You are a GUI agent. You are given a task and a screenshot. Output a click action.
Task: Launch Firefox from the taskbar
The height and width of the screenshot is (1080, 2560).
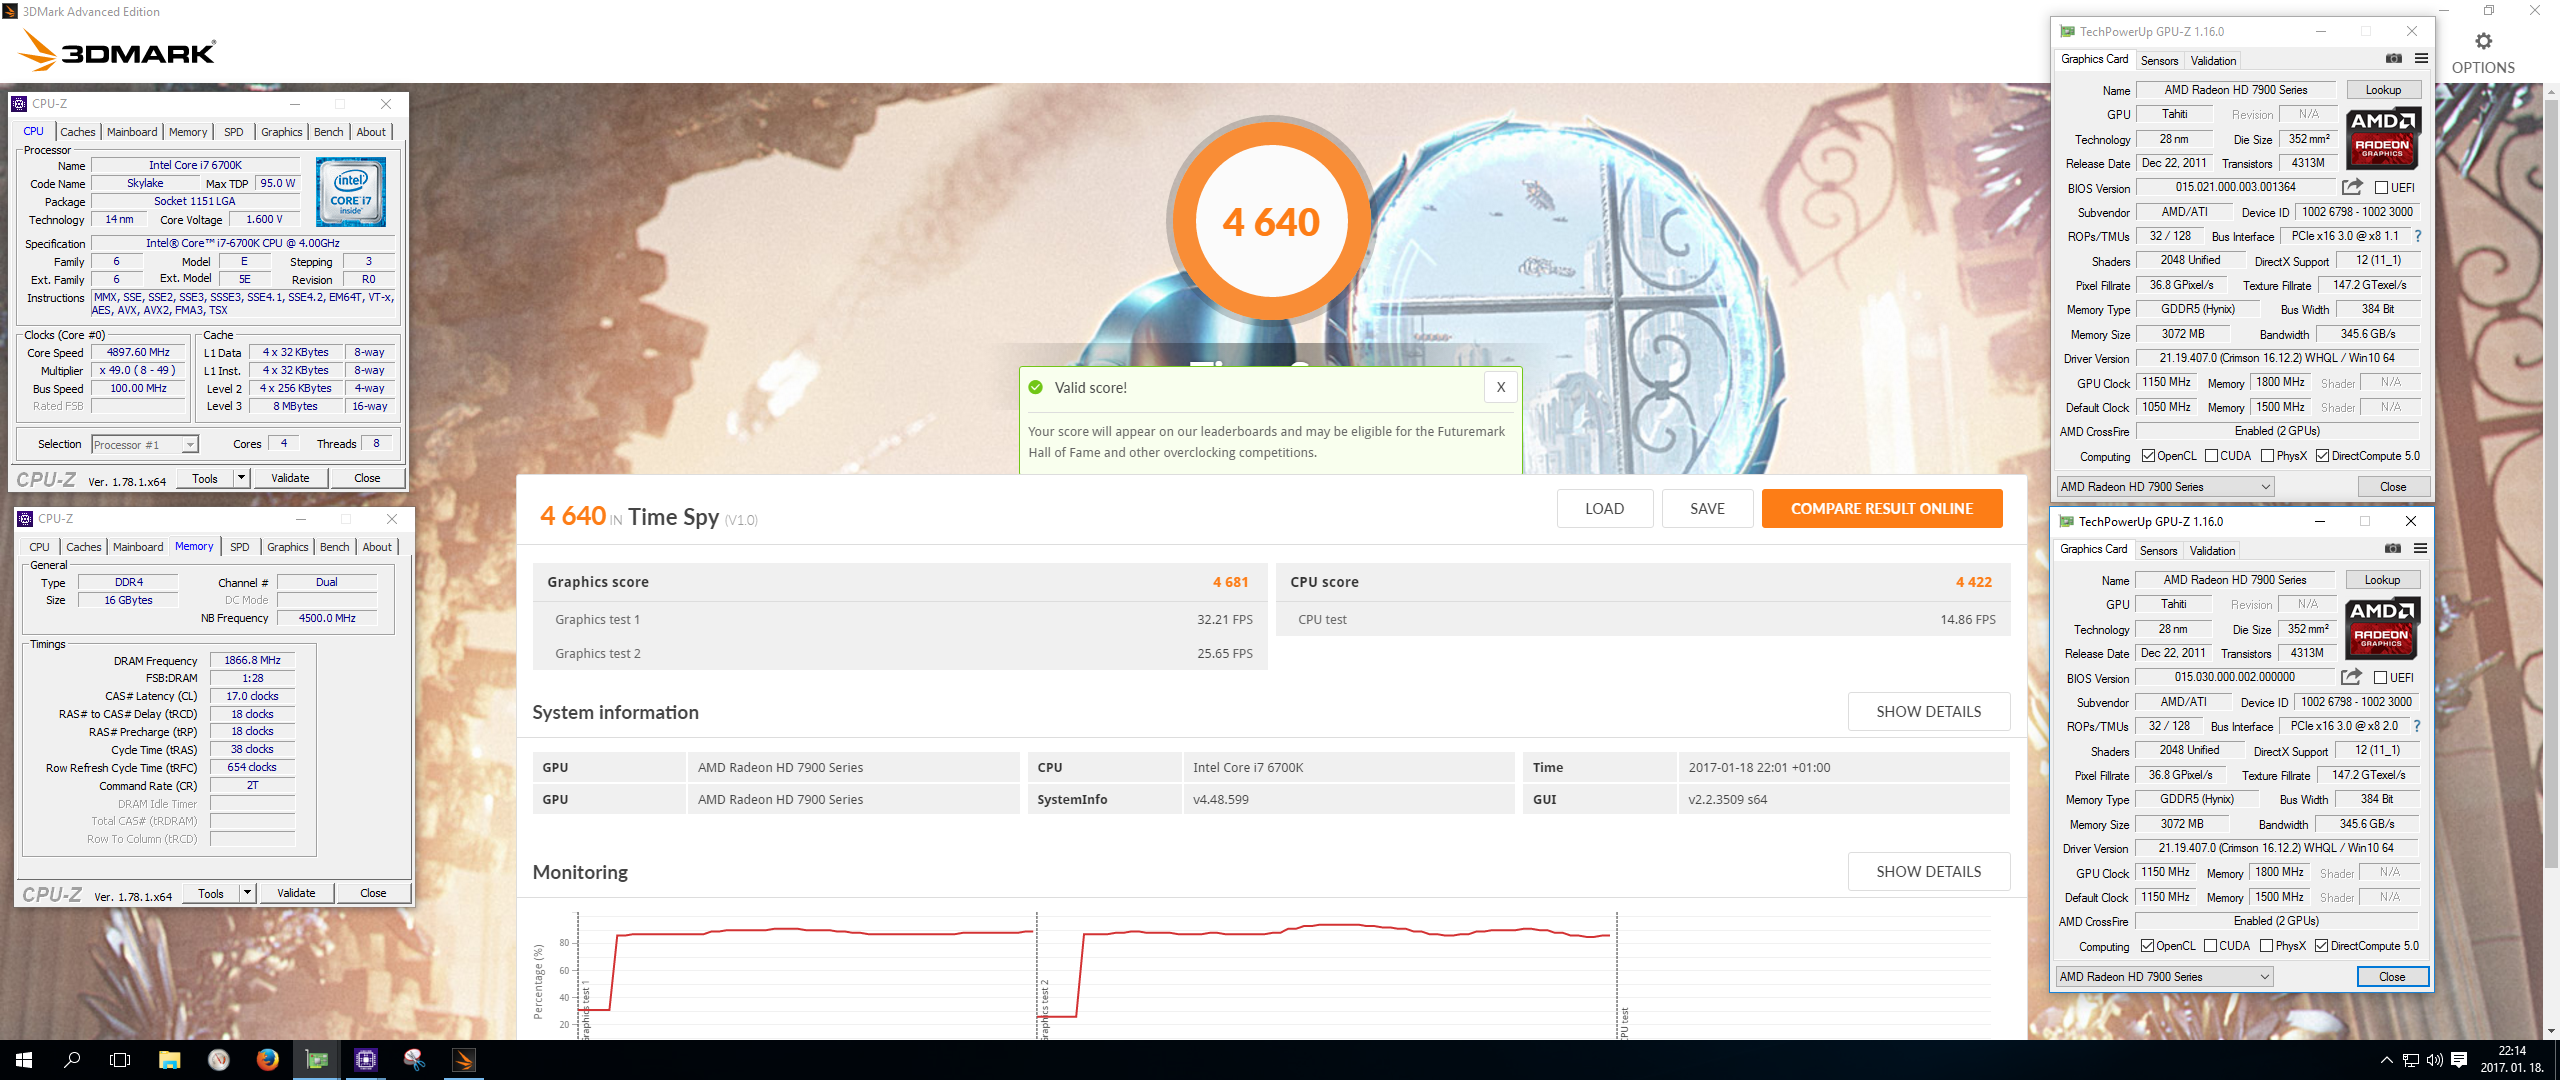[x=267, y=1060]
